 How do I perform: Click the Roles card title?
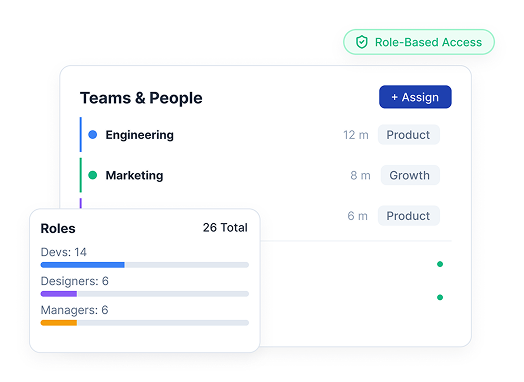click(x=58, y=229)
